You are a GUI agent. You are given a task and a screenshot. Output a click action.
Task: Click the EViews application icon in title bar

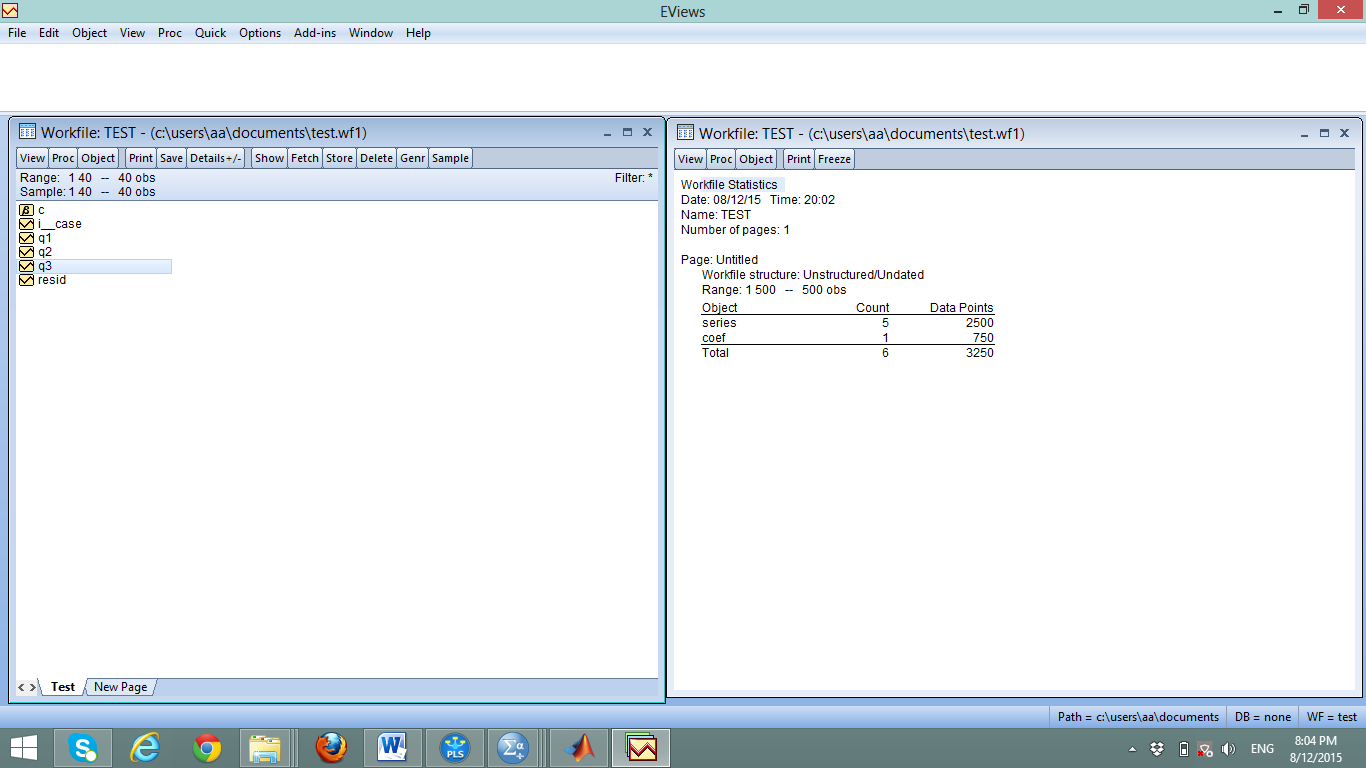click(10, 10)
